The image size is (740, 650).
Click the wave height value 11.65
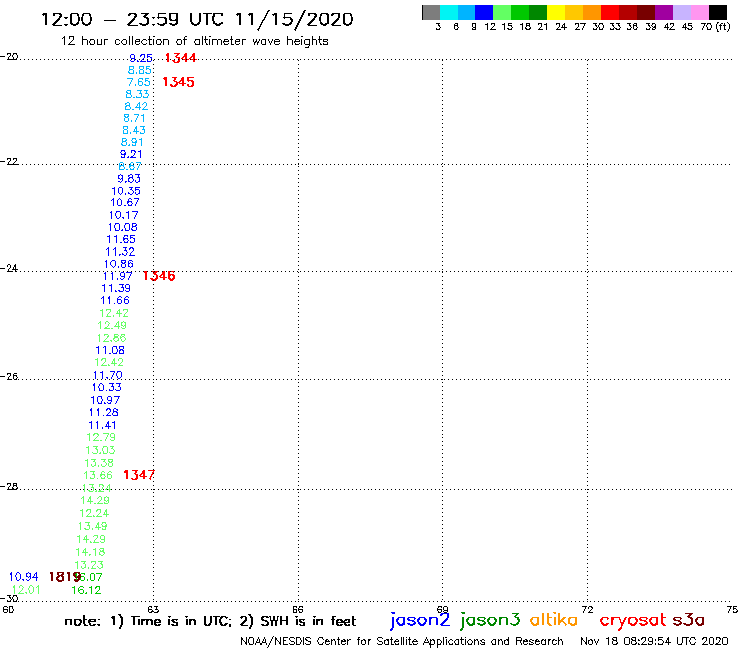(x=121, y=239)
